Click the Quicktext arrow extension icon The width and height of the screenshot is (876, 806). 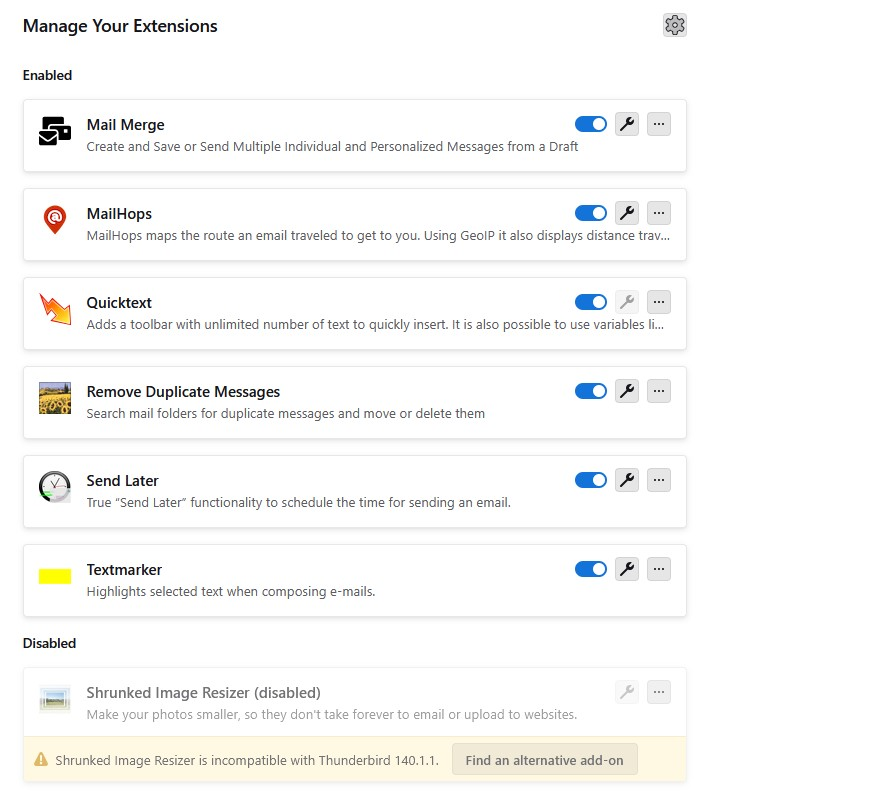pyautogui.click(x=55, y=309)
